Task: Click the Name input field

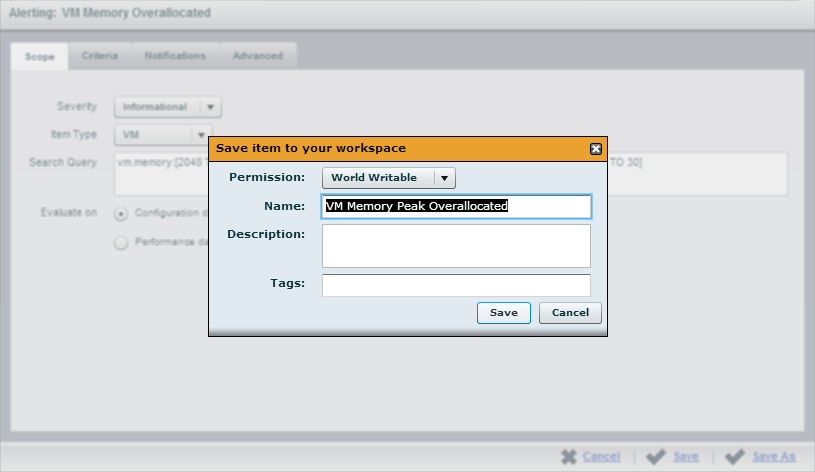Action: (x=456, y=206)
